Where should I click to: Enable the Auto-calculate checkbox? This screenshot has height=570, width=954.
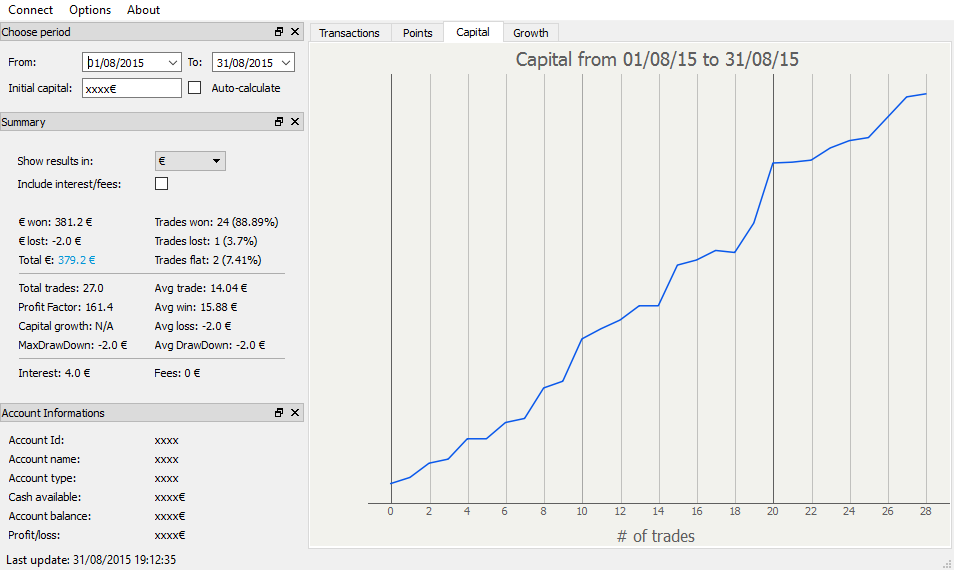195,88
